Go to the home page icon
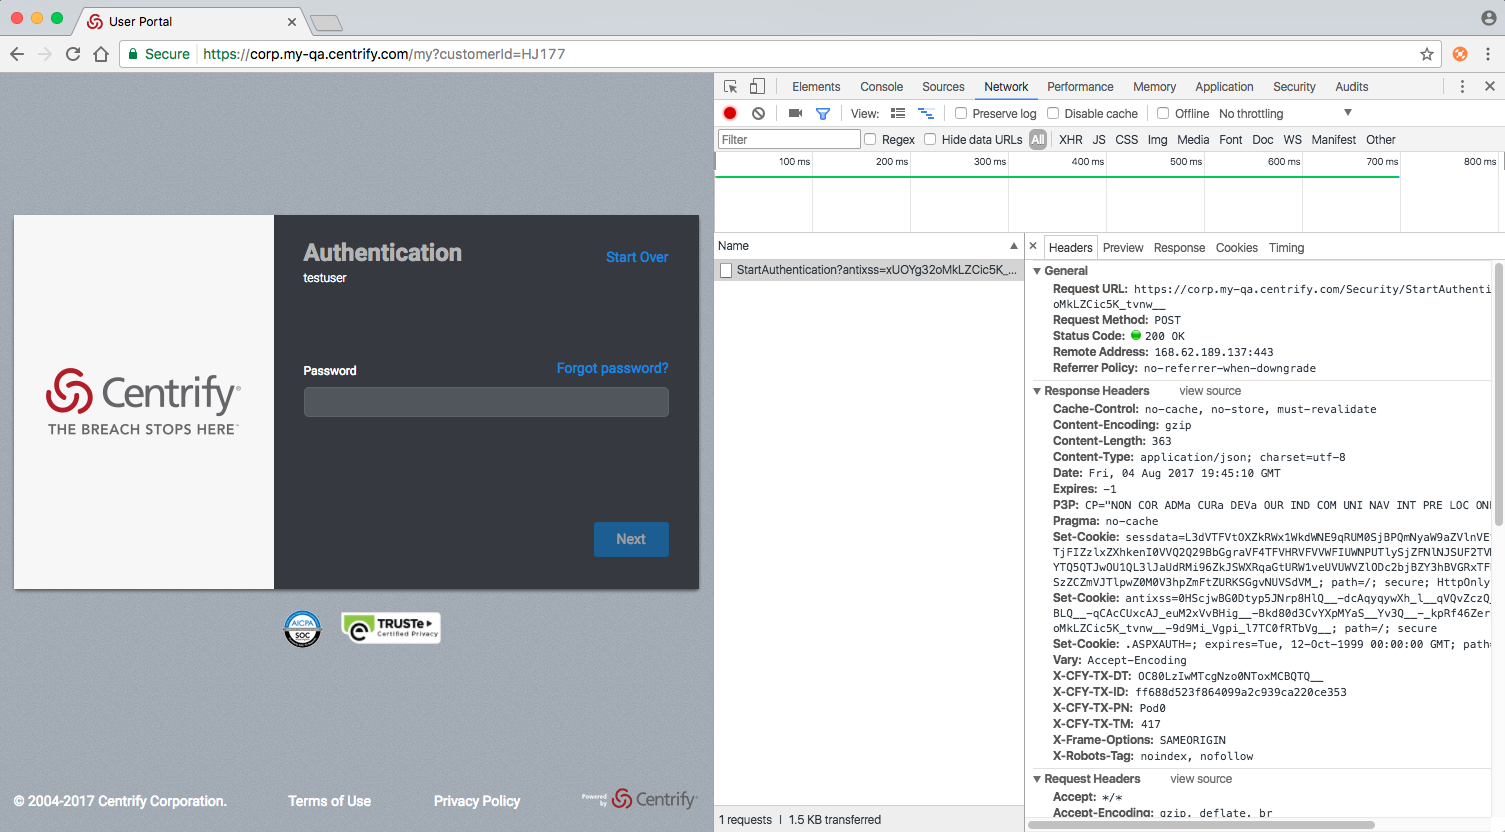Image resolution: width=1505 pixels, height=832 pixels. pyautogui.click(x=101, y=54)
